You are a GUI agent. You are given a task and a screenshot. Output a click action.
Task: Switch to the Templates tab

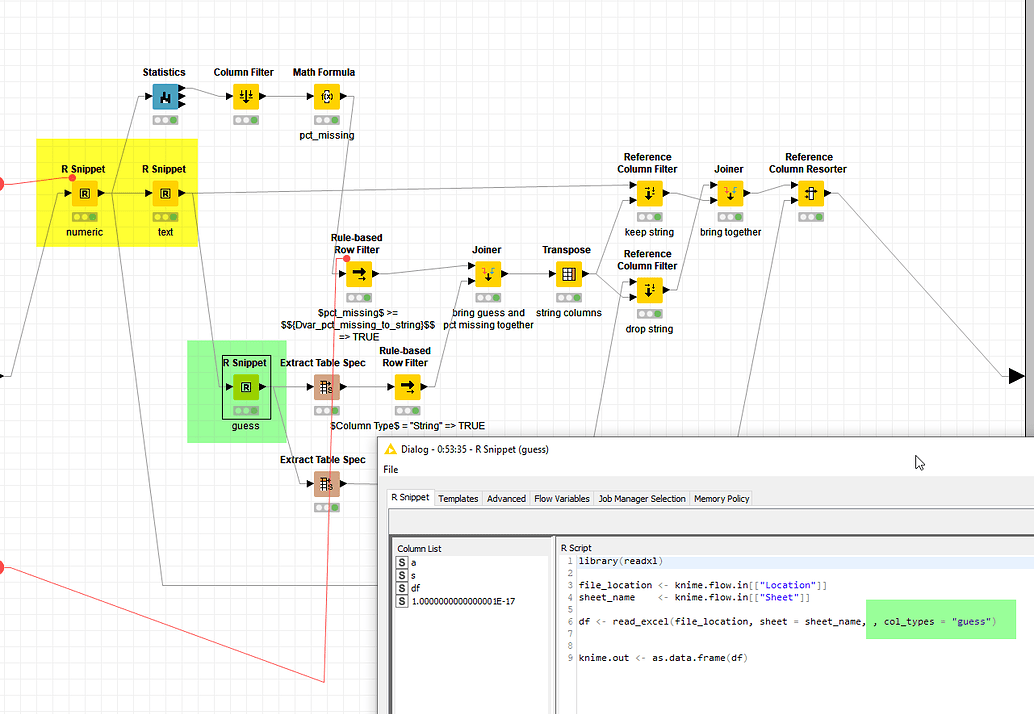click(458, 498)
